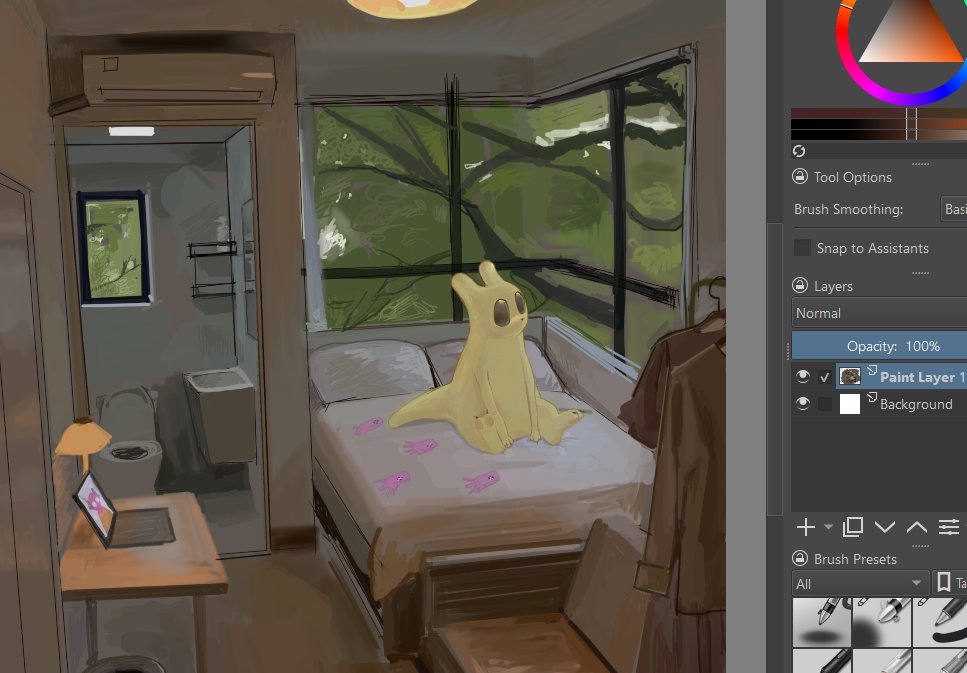Click the dark brown-to-orange color strip
Screen dimensions: 967x673
[879, 124]
